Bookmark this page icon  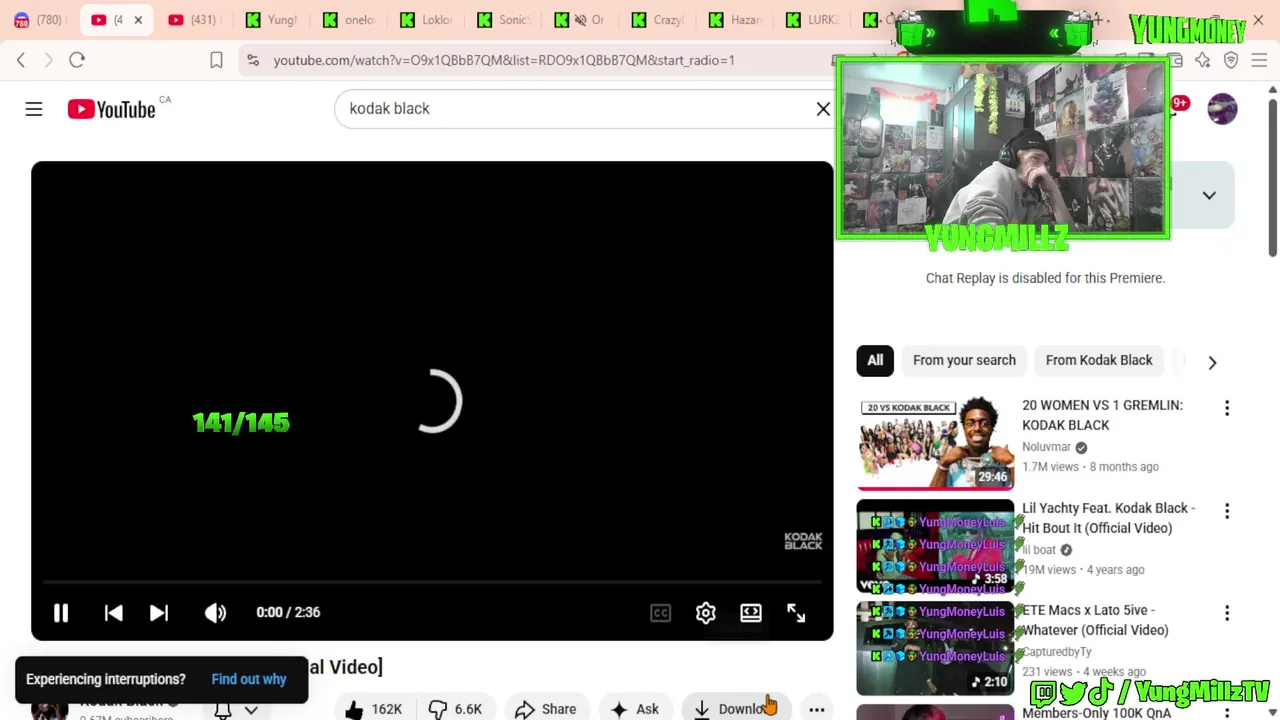216,60
